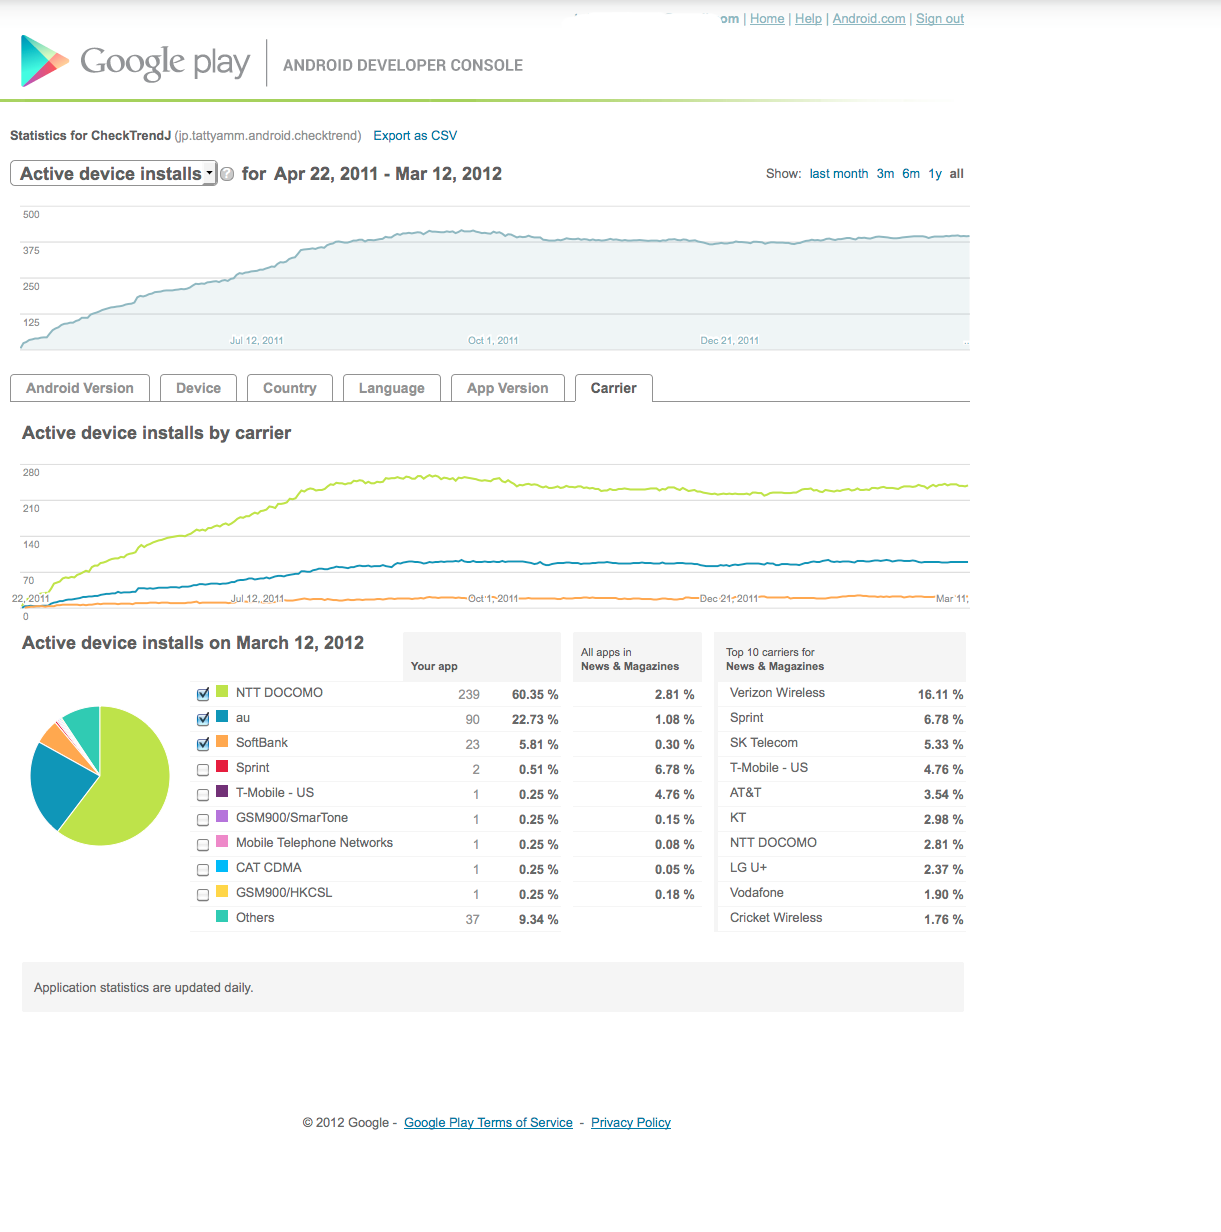The height and width of the screenshot is (1232, 1221).
Task: Click the CAT CDMA cyan color swatch
Action: click(x=222, y=867)
